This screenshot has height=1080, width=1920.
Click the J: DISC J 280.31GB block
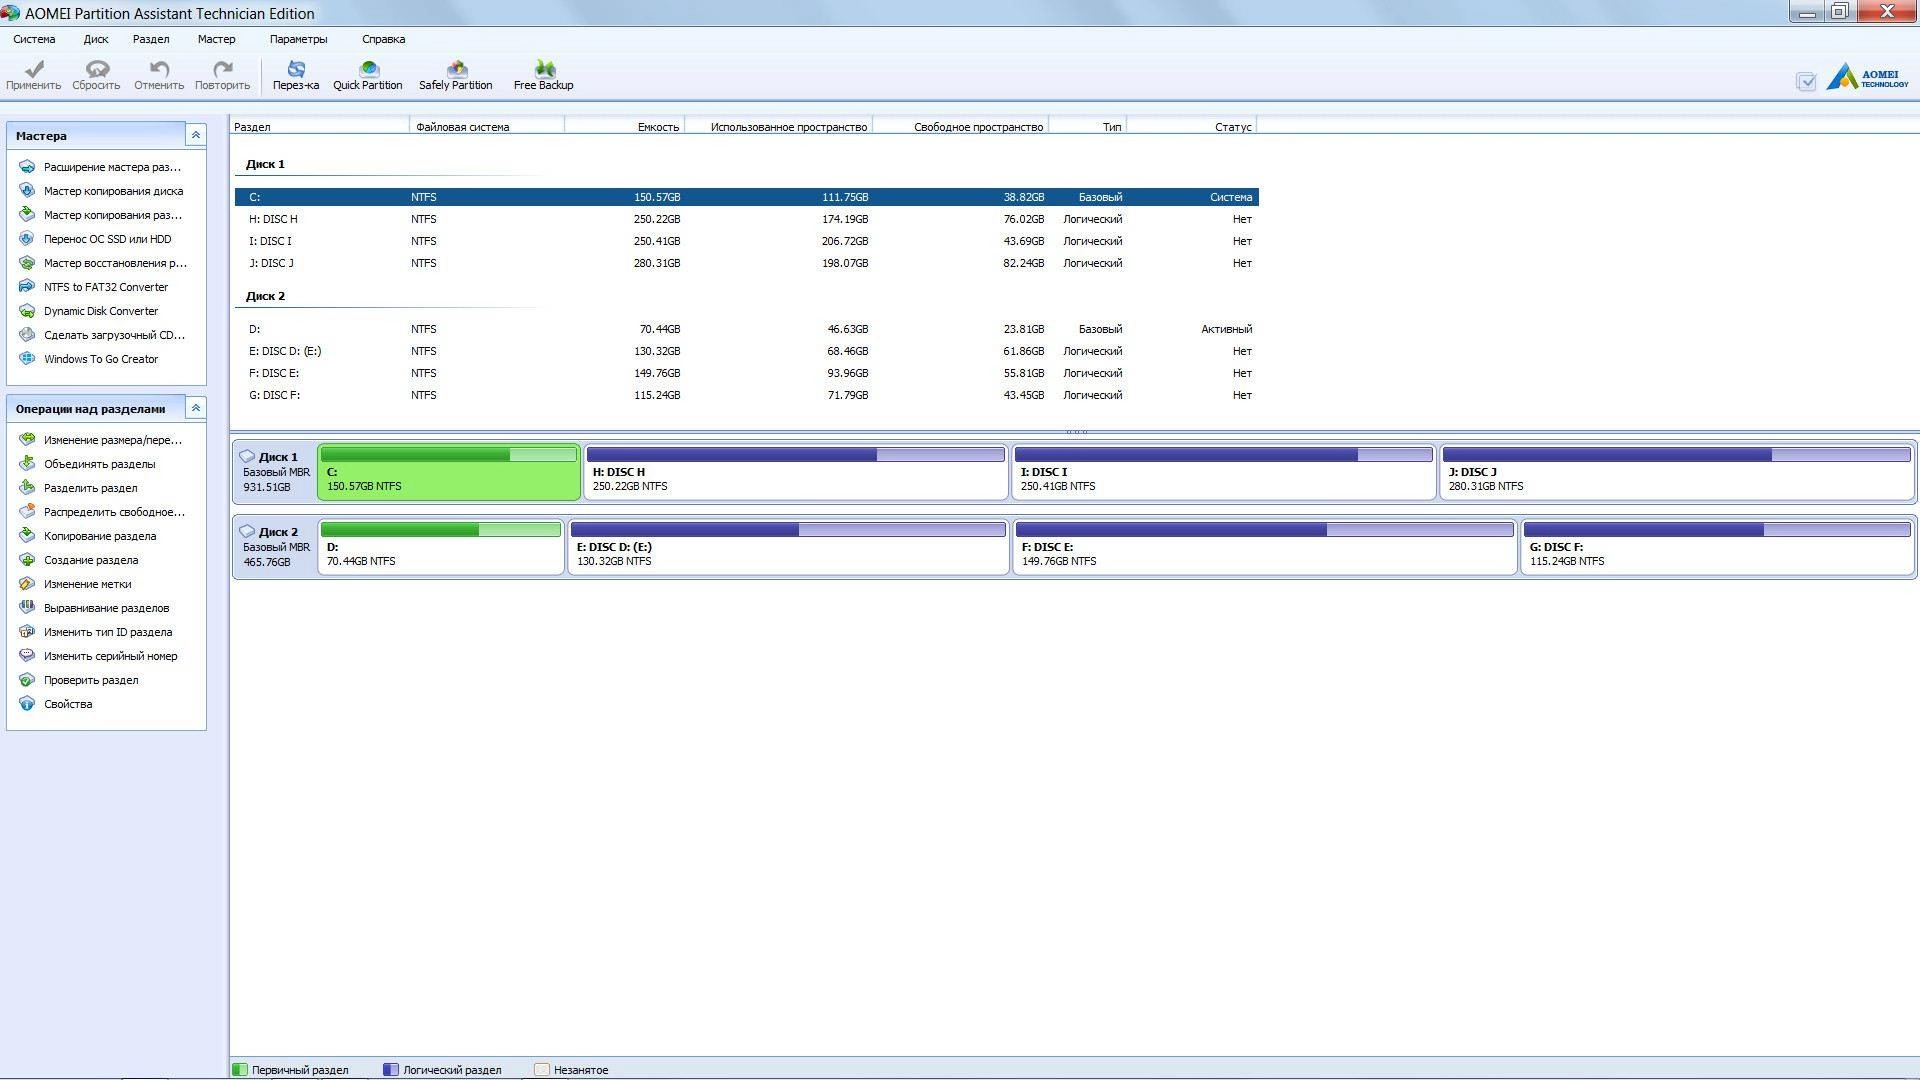tap(1677, 472)
